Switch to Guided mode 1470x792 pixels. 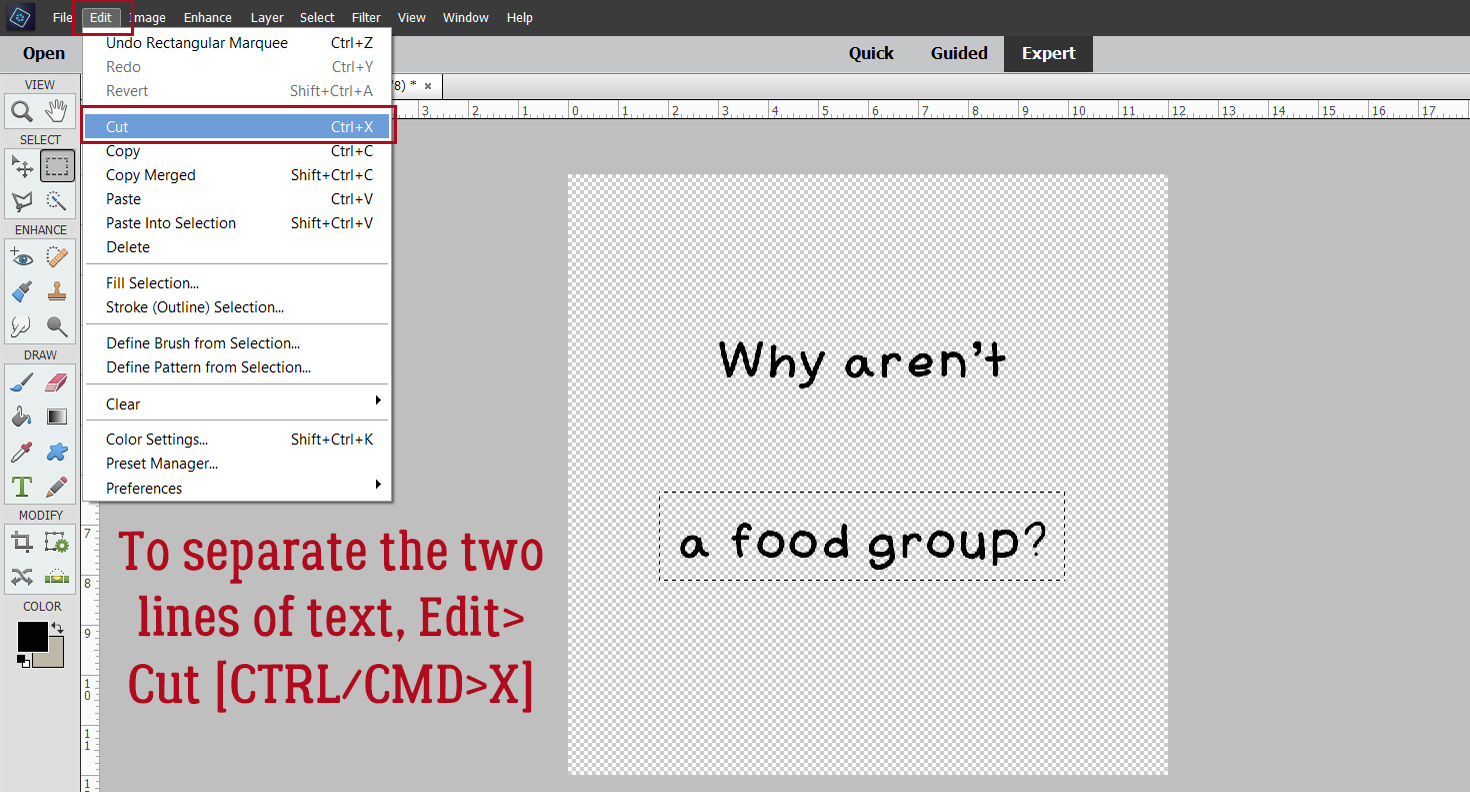959,54
